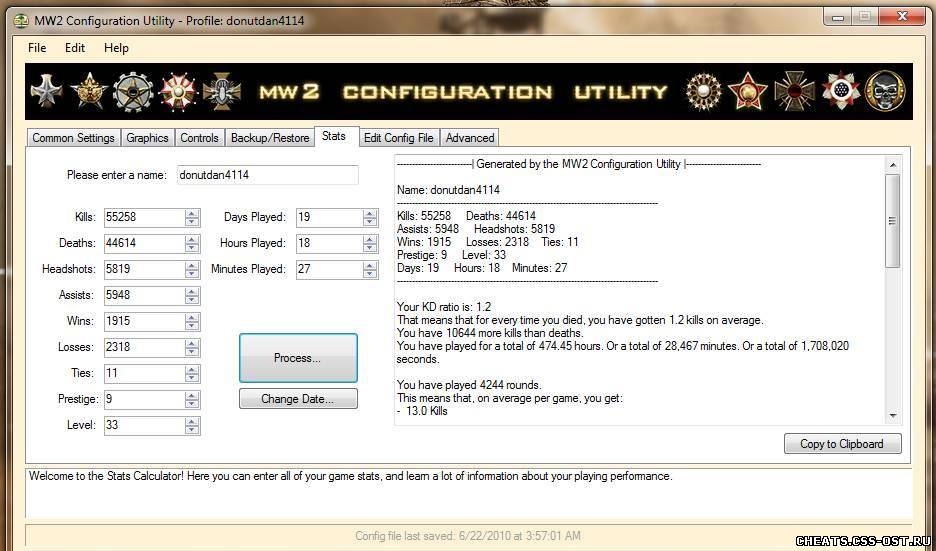
Task: Click the red star emblem in banner
Action: (x=748, y=92)
